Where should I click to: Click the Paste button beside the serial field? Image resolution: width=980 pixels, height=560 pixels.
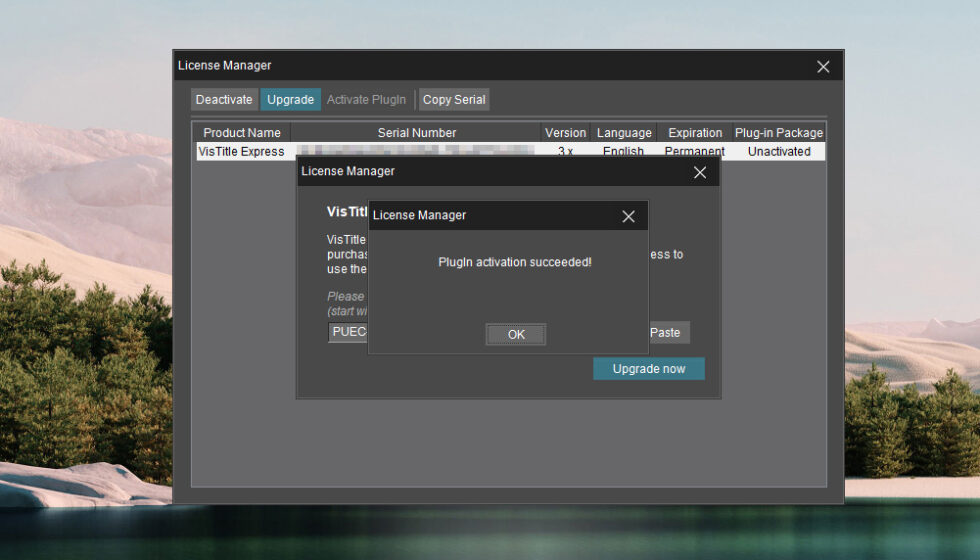click(x=669, y=332)
